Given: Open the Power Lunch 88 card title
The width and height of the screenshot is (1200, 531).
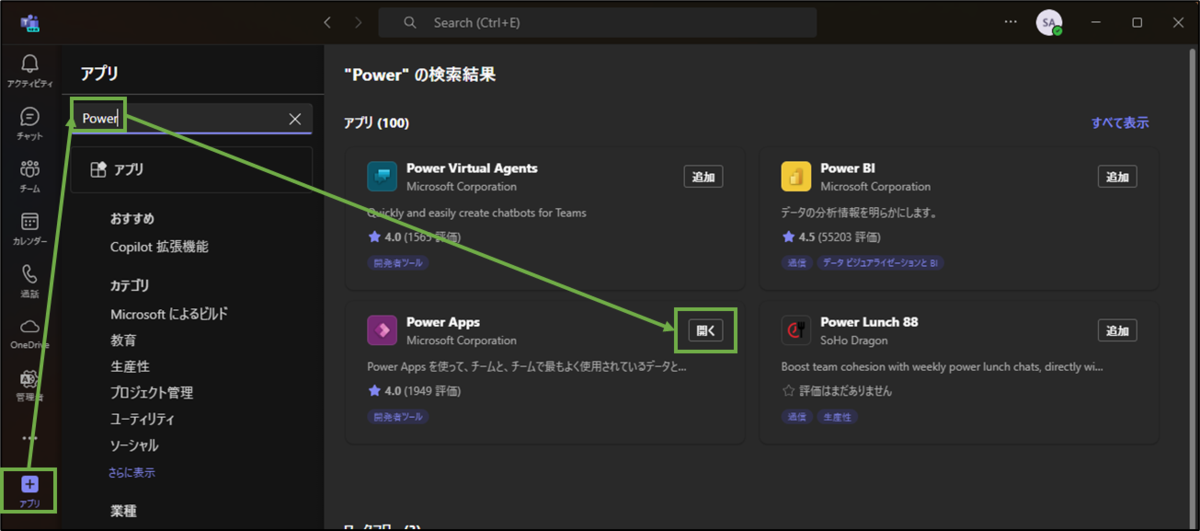Looking at the screenshot, I should pos(869,322).
